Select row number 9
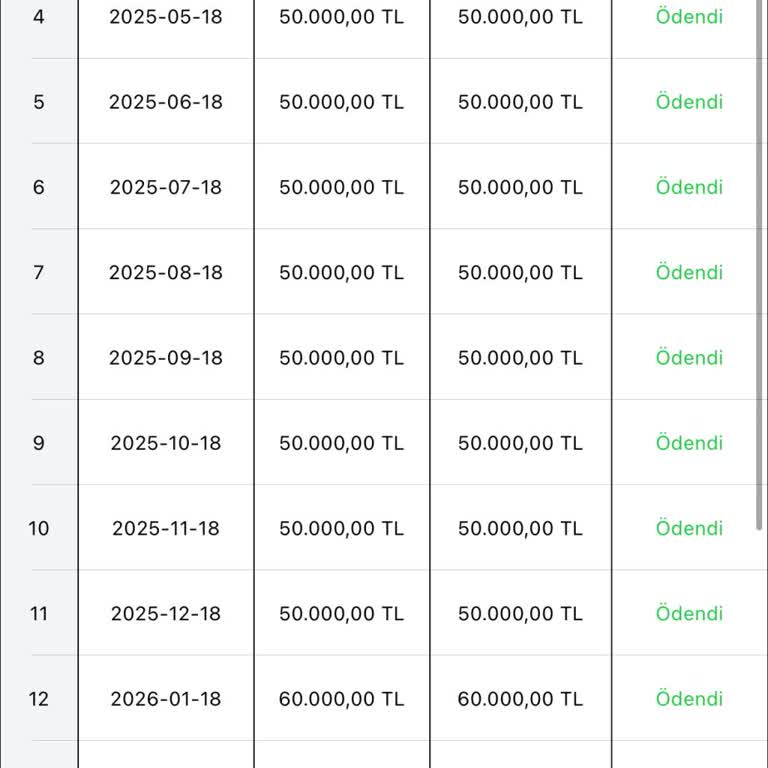This screenshot has height=768, width=768. coord(39,443)
